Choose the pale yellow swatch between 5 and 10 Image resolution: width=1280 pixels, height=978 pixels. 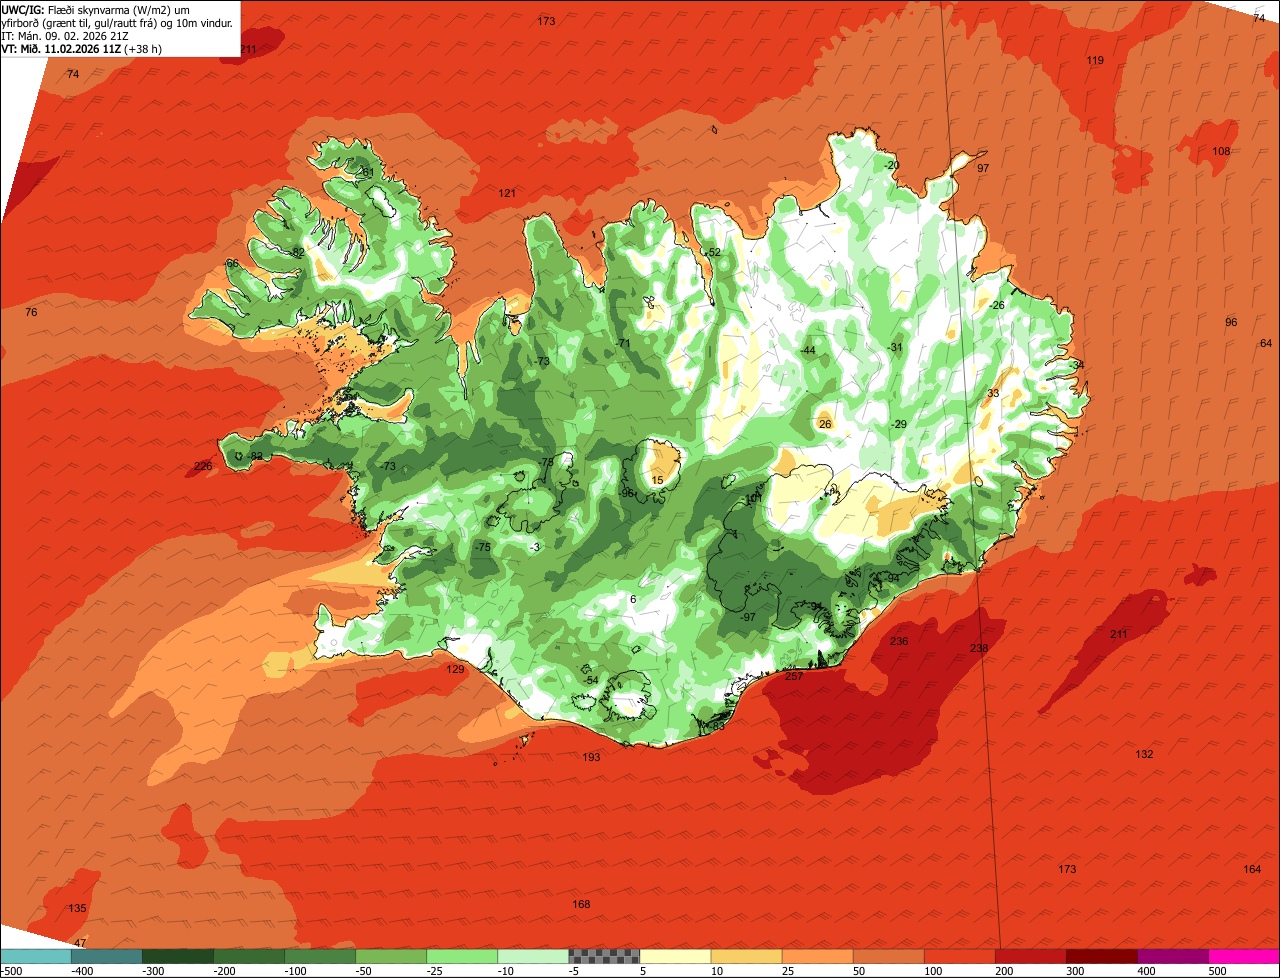point(675,956)
